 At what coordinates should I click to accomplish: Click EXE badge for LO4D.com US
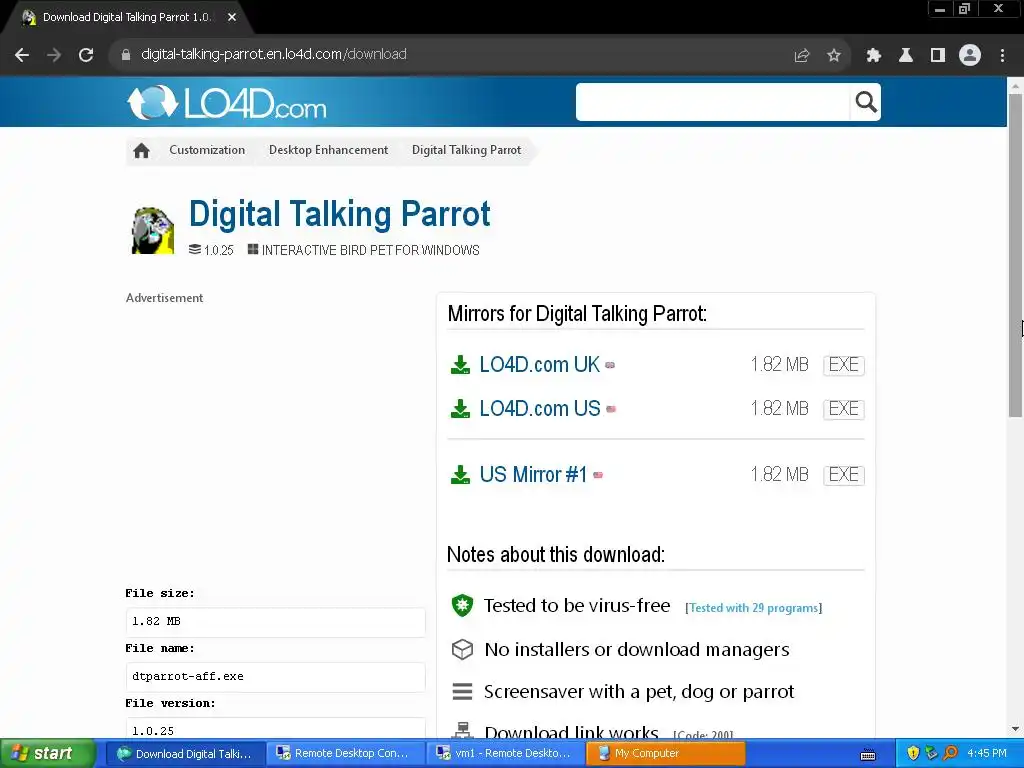(844, 409)
